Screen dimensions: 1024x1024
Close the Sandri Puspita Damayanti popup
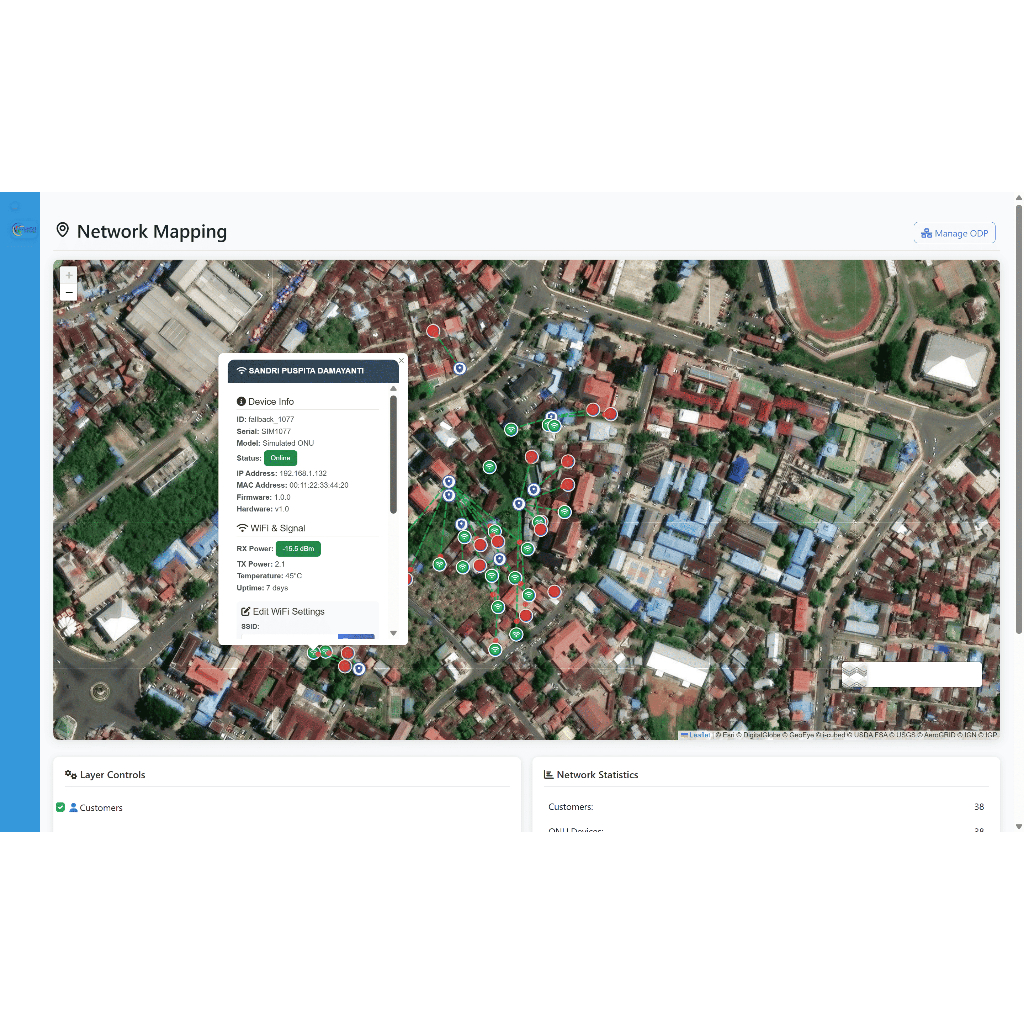(x=402, y=360)
